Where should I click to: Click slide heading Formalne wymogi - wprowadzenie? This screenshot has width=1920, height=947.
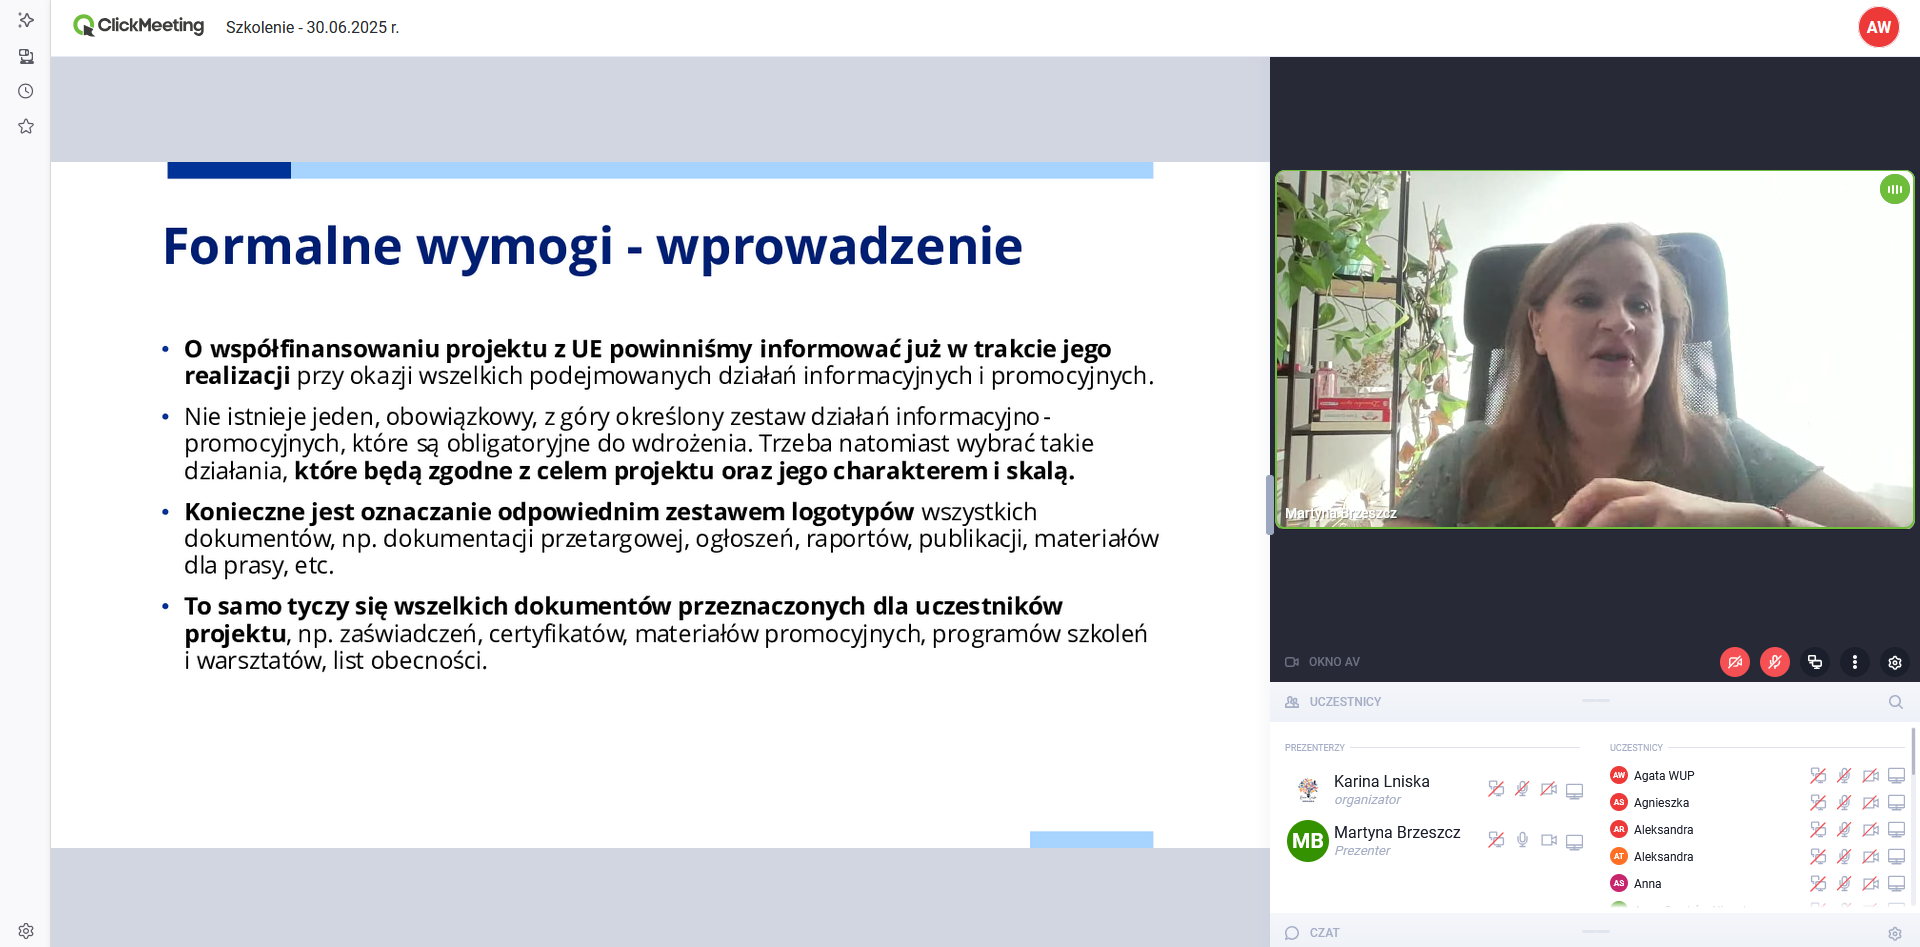coord(592,246)
